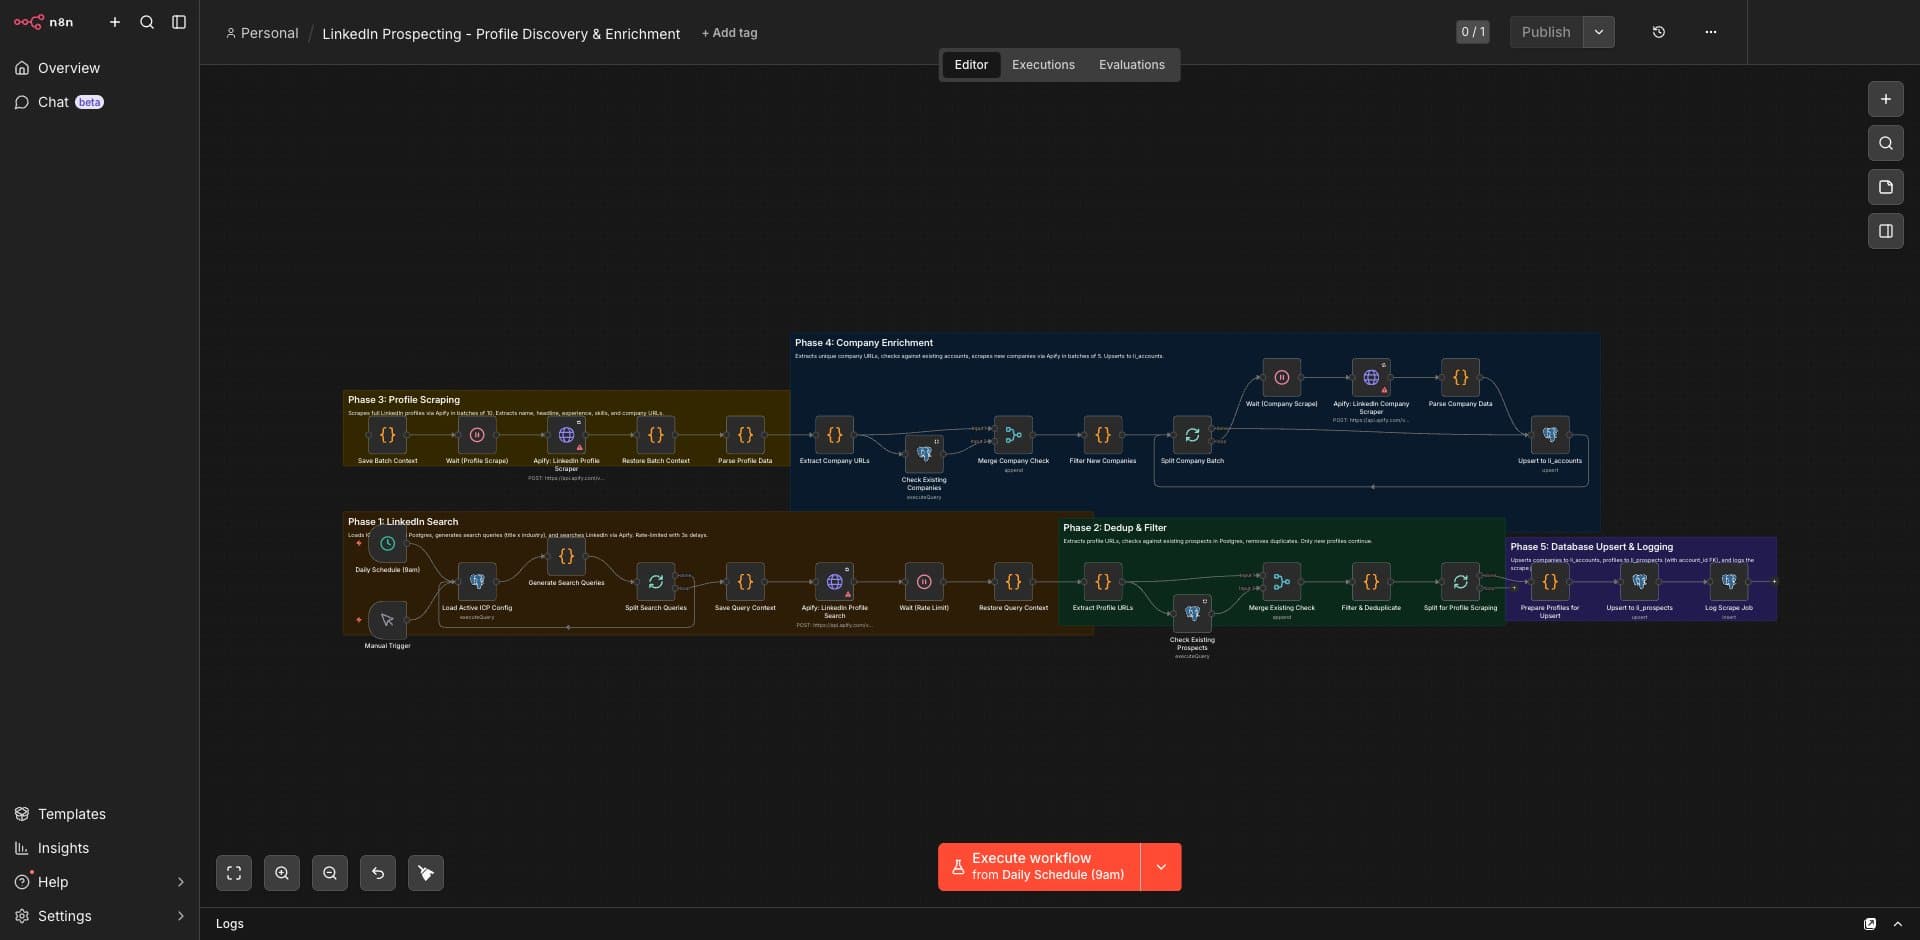This screenshot has height=940, width=1920.
Task: Expand the Execute workflow trigger dropdown
Action: tap(1161, 867)
